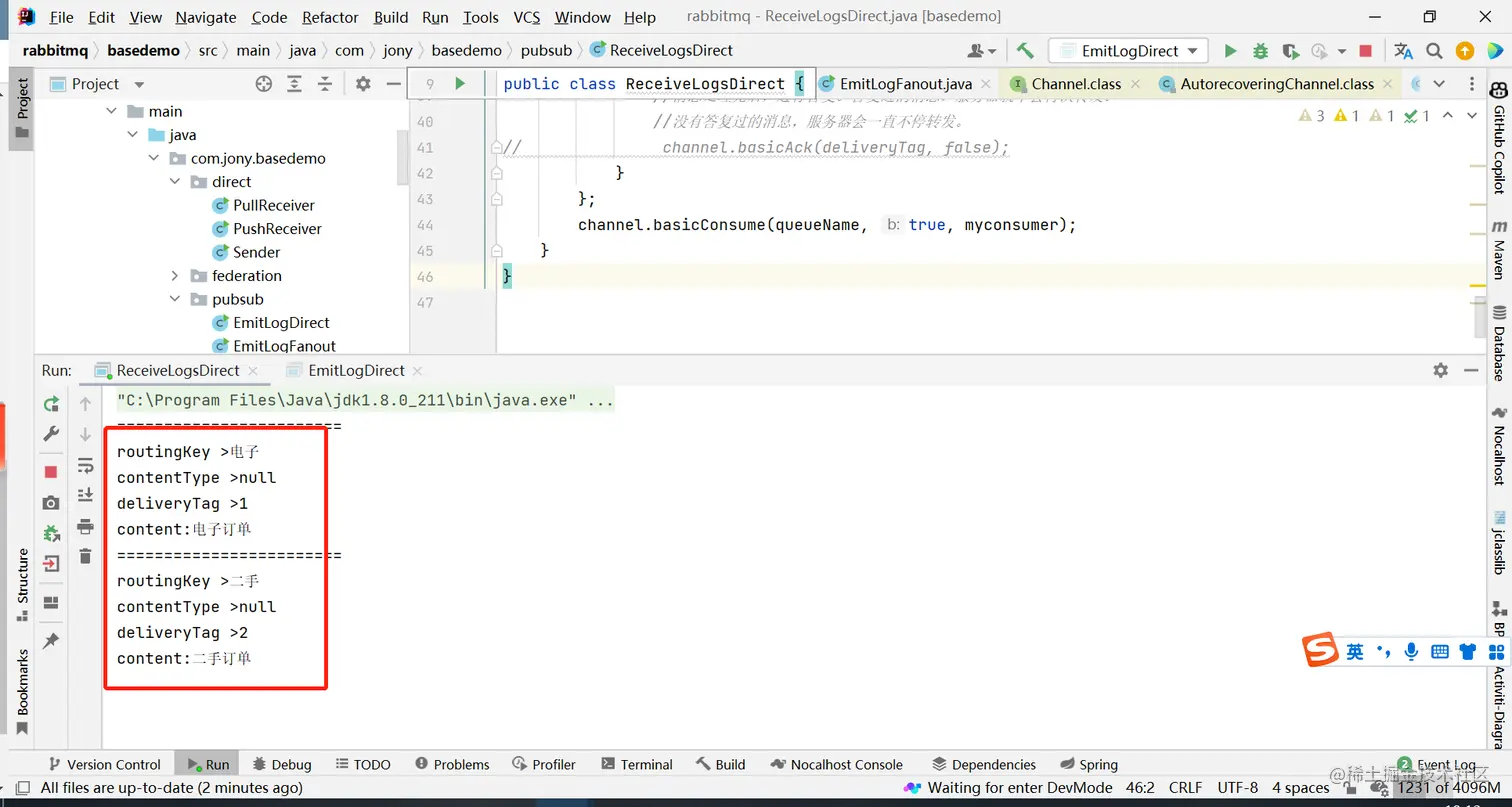Collapse com.jony.basedemo package node
The width and height of the screenshot is (1512, 807).
pyautogui.click(x=153, y=158)
